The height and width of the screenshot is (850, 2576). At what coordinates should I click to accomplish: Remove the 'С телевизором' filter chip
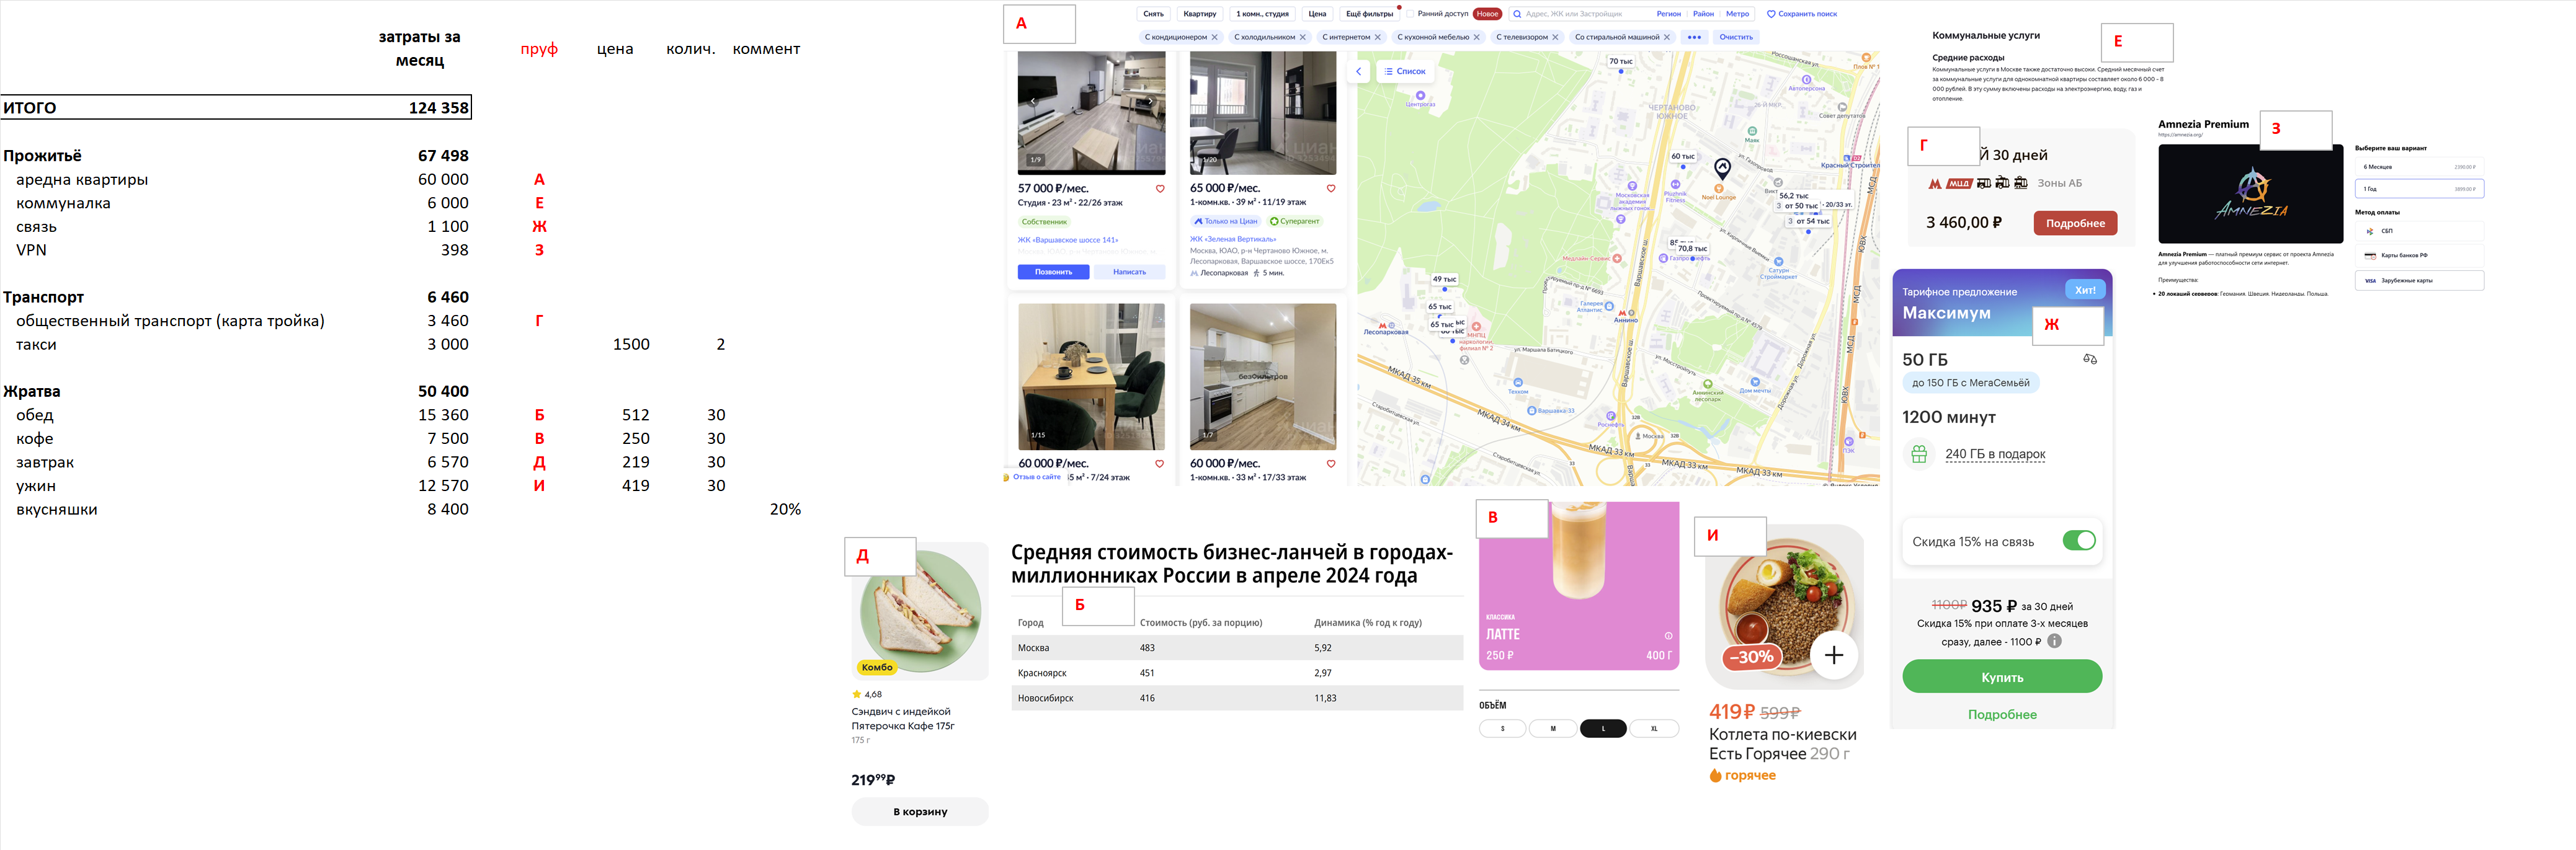click(x=1555, y=37)
